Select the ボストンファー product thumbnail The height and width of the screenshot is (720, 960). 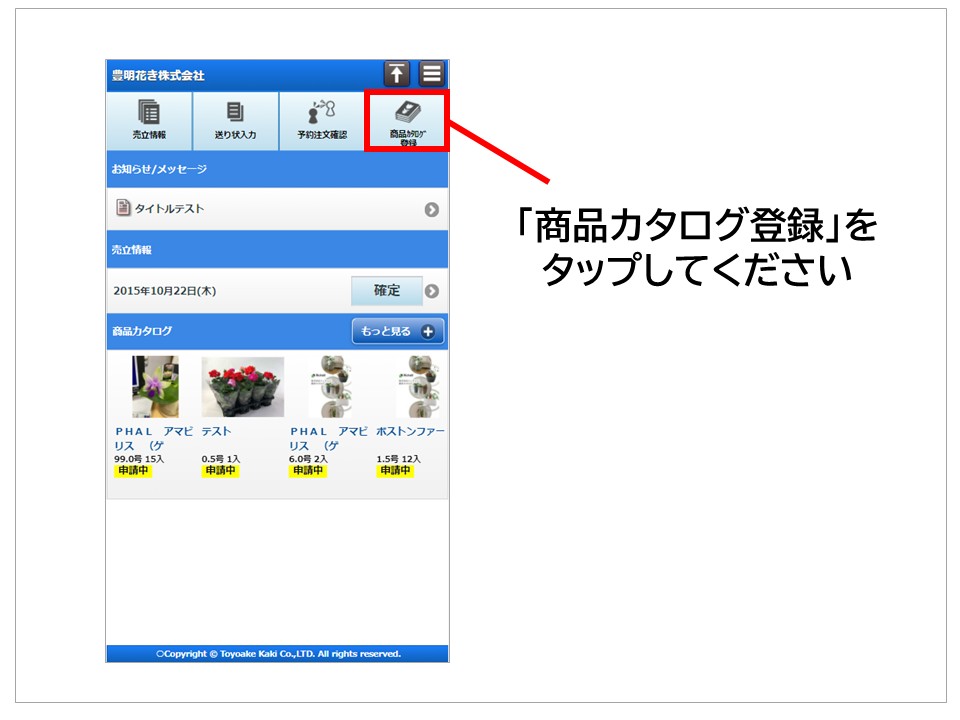click(416, 387)
